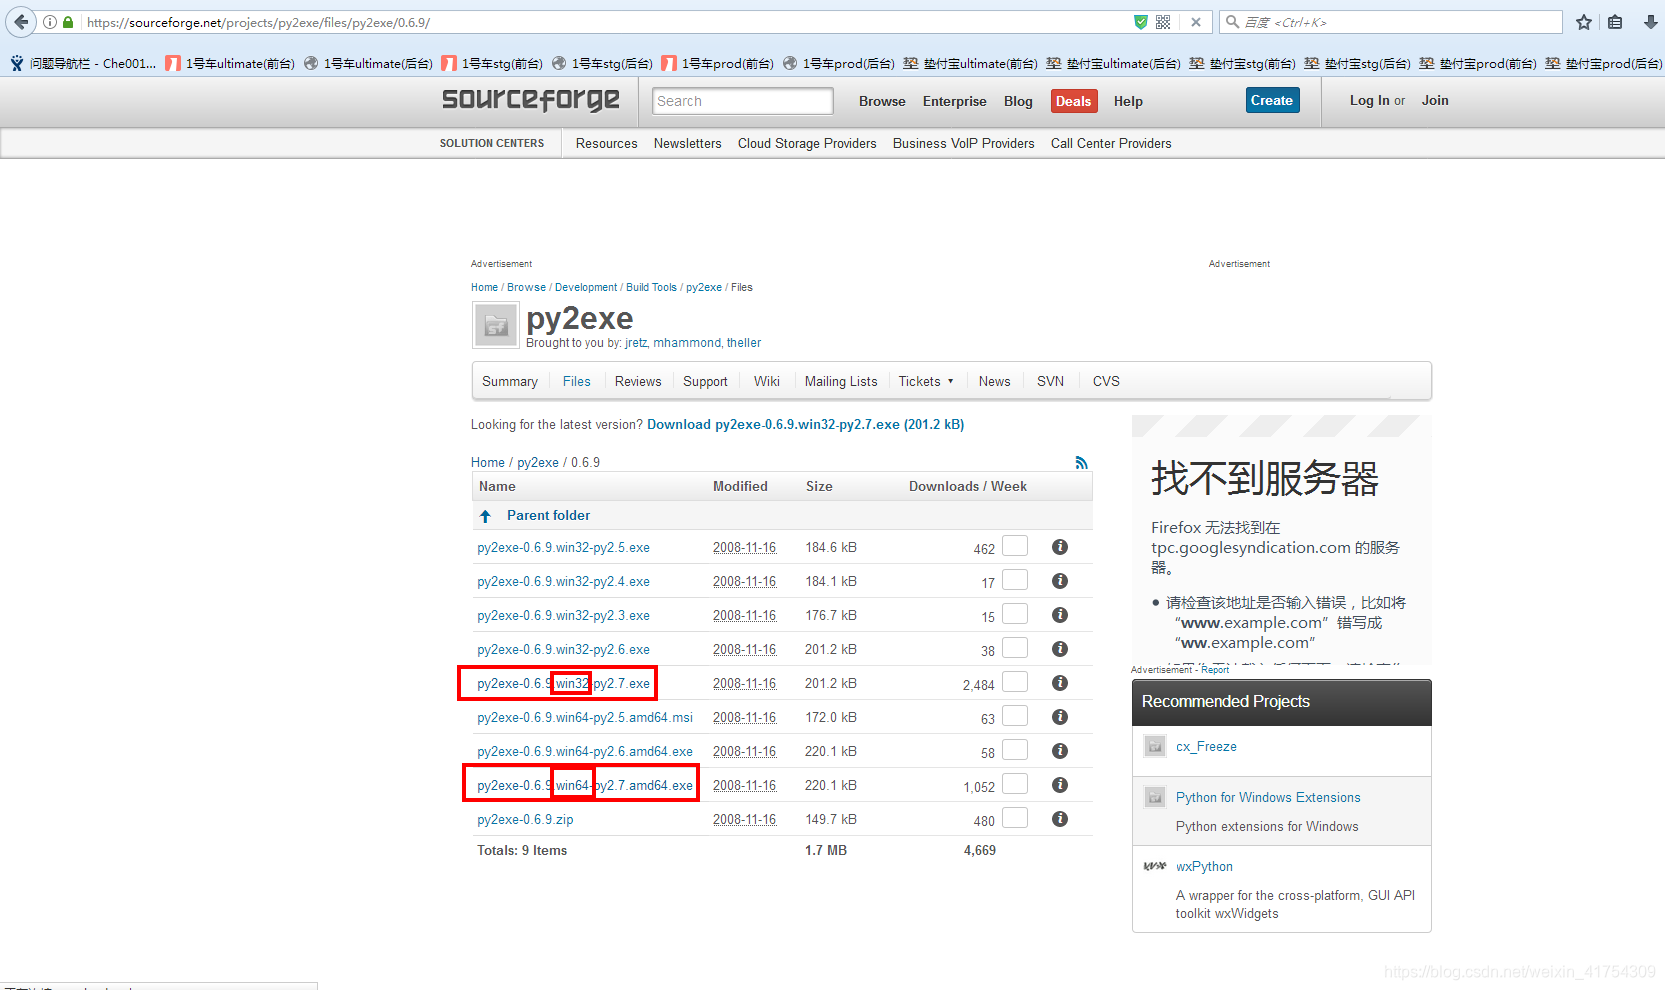Sort by the Modified column header
The image size is (1665, 990).
click(740, 486)
